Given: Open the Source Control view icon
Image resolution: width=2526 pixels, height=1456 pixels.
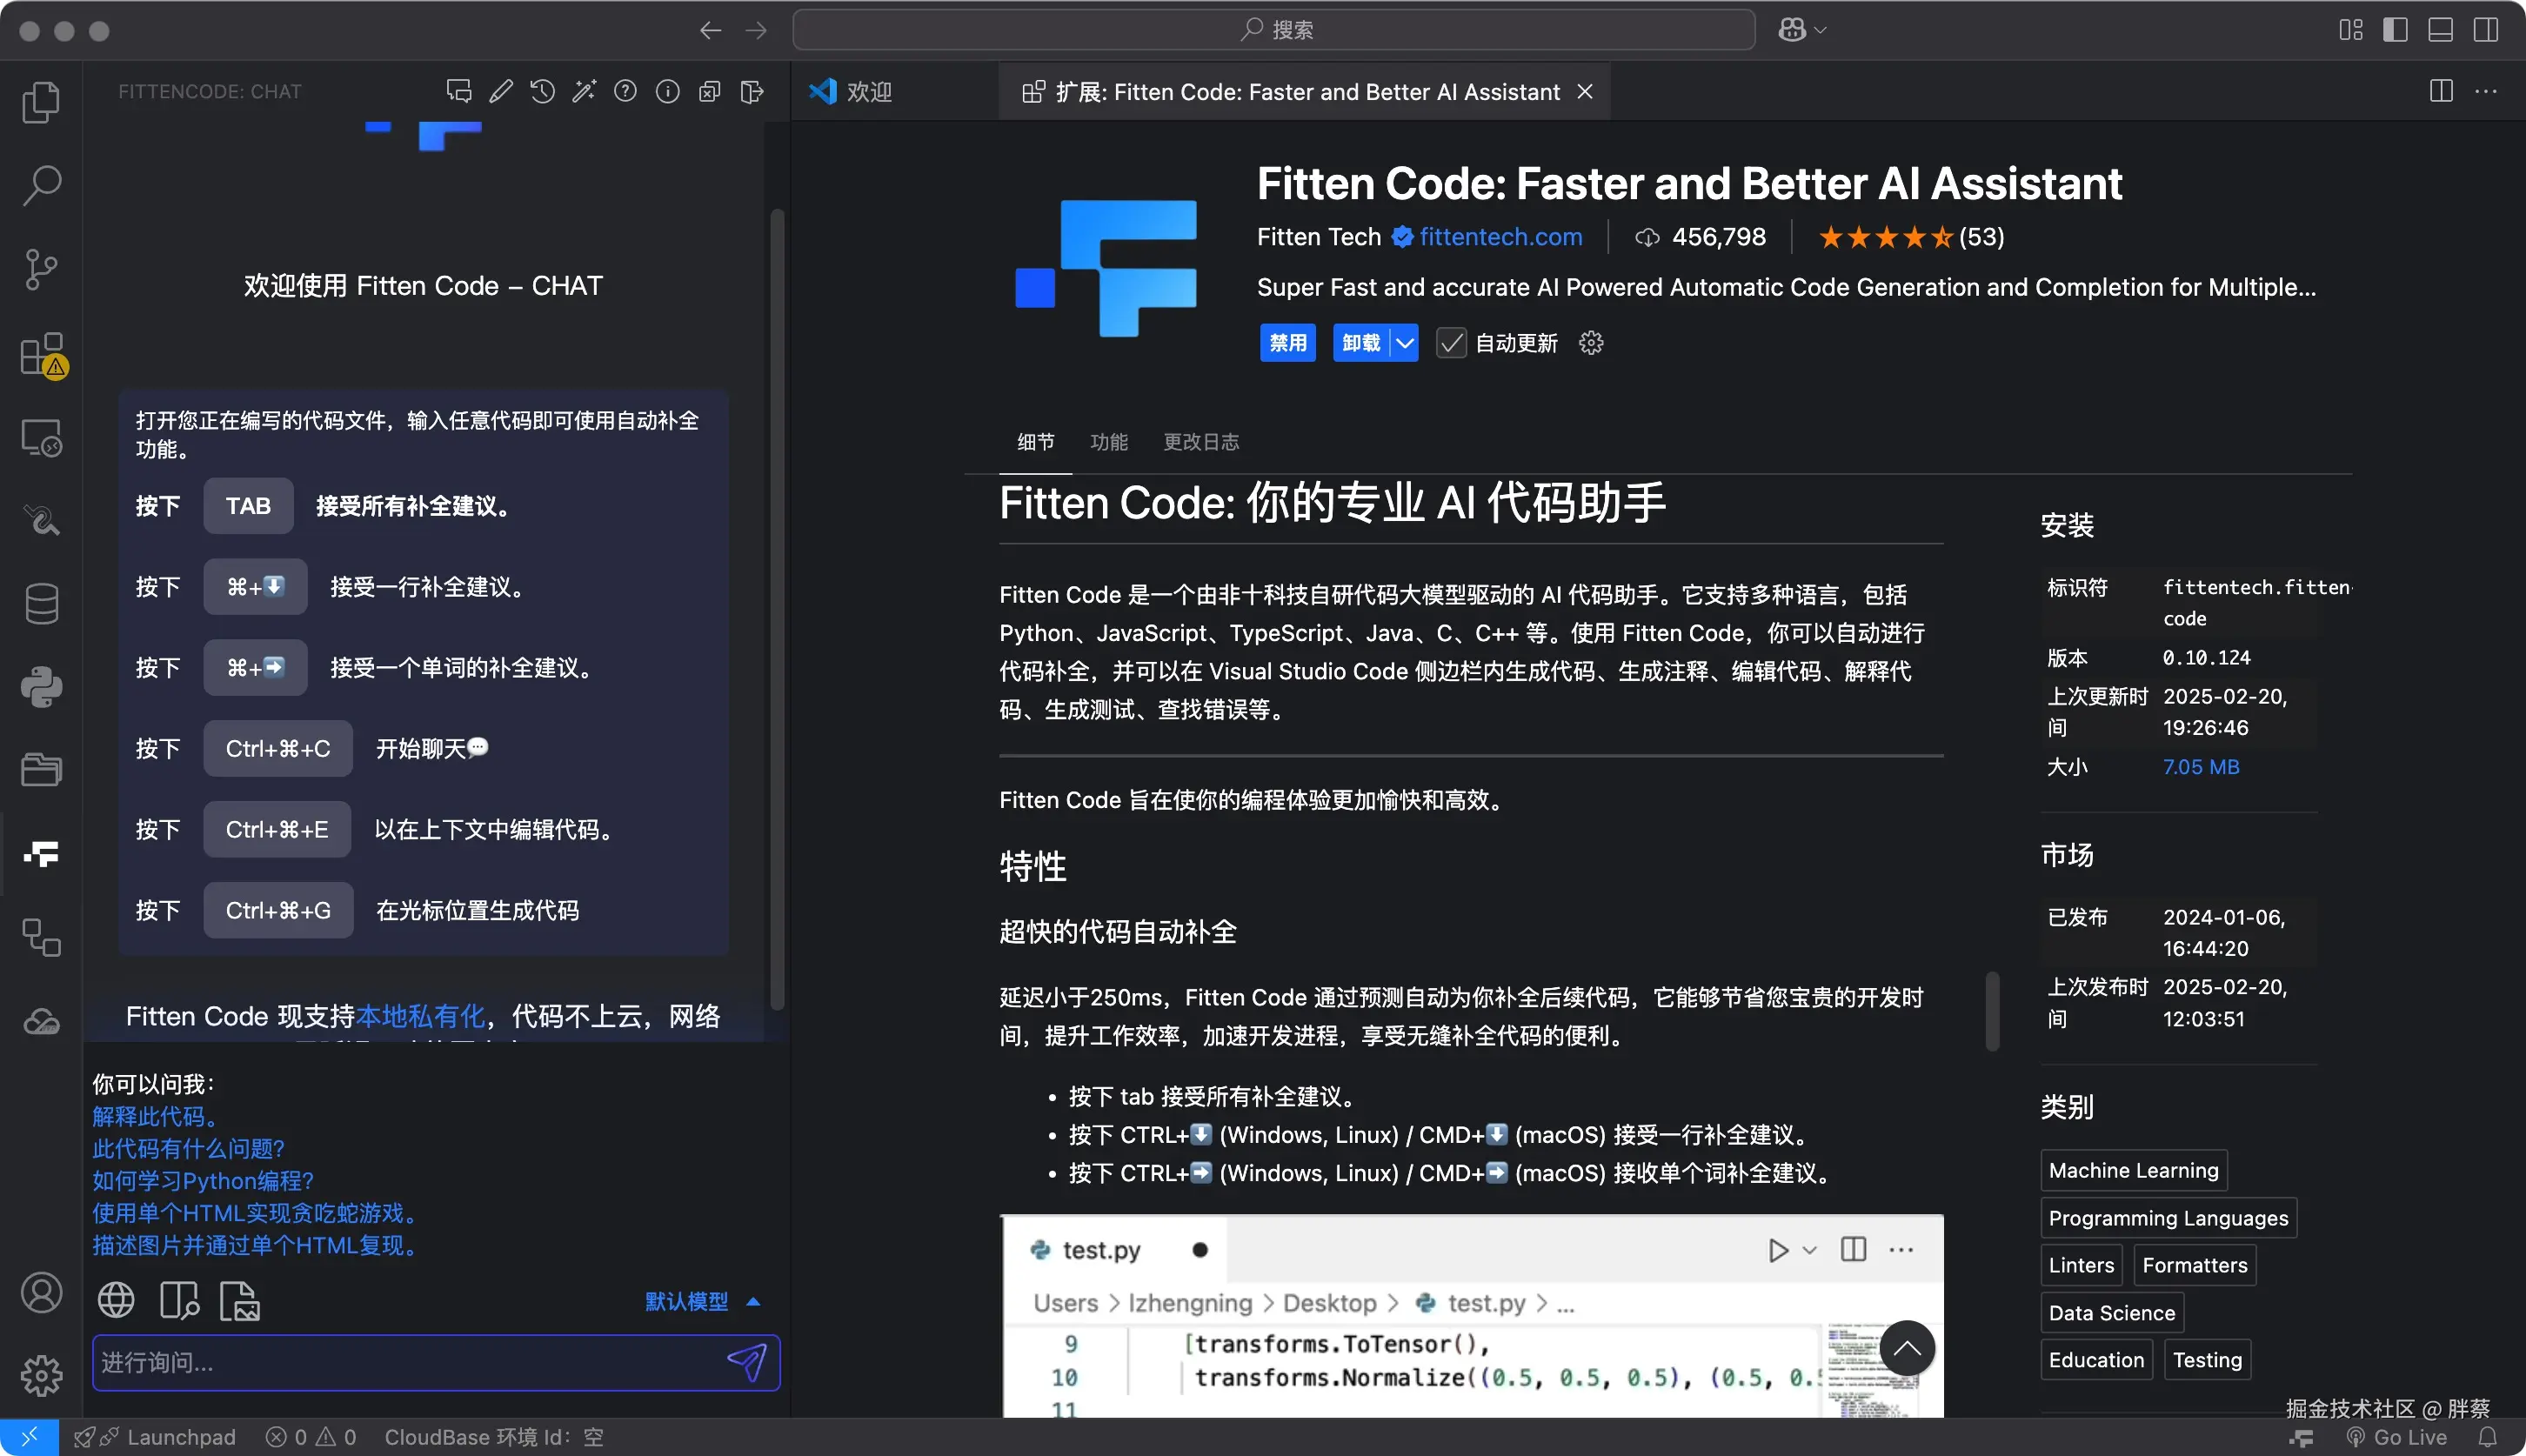Looking at the screenshot, I should [x=41, y=270].
